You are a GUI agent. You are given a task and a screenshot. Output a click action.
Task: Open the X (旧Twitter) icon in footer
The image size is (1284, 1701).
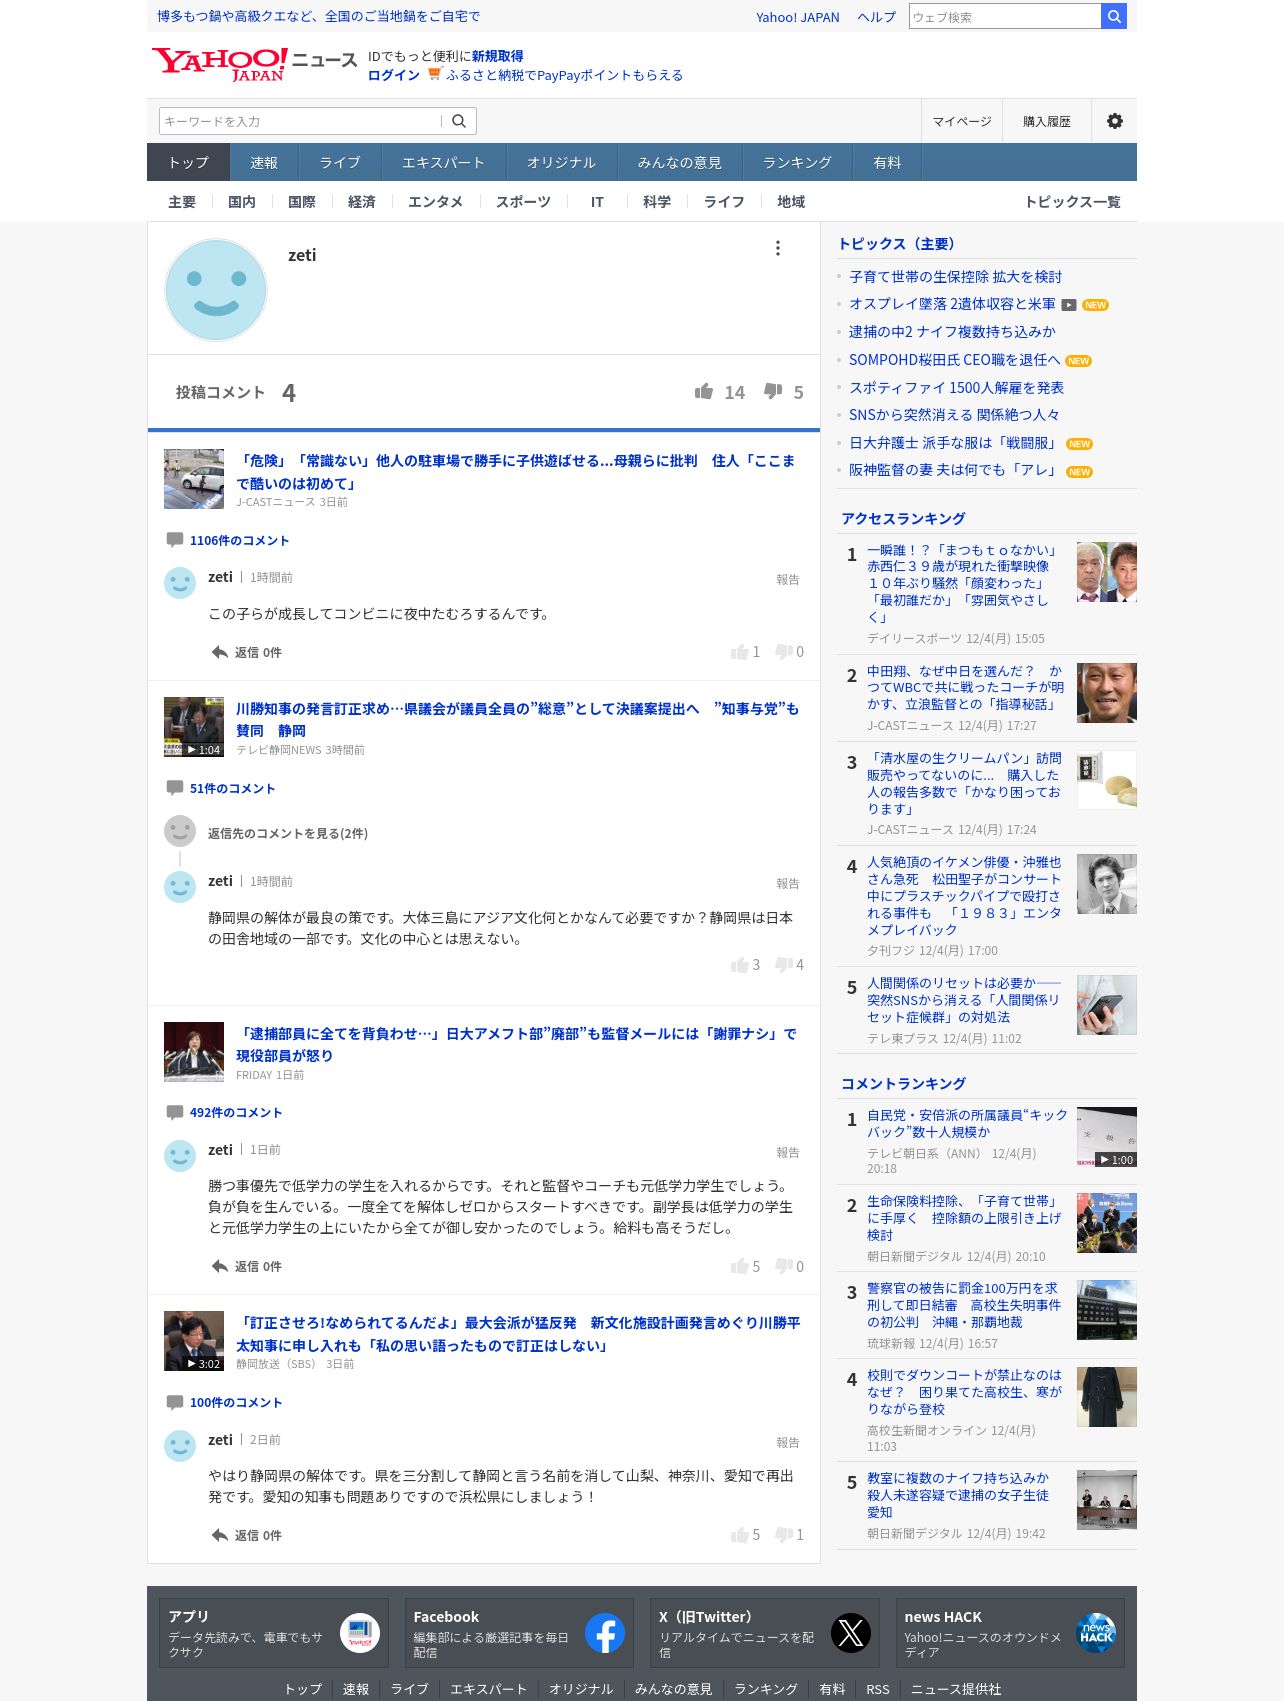850,1633
